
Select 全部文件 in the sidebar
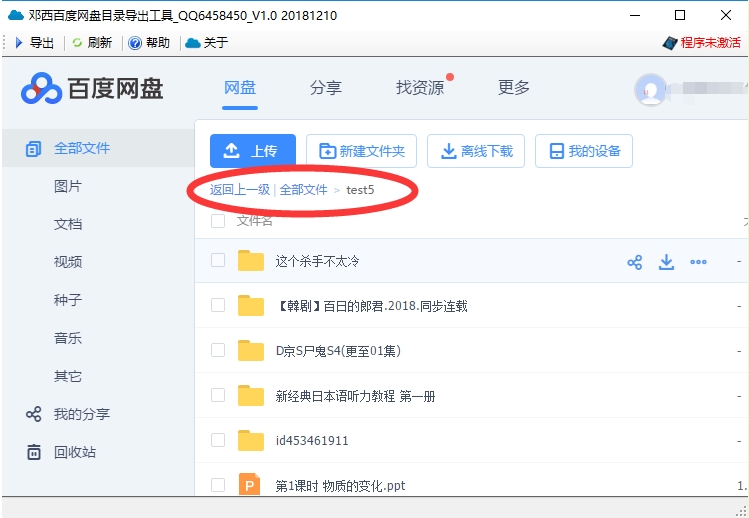(98, 149)
